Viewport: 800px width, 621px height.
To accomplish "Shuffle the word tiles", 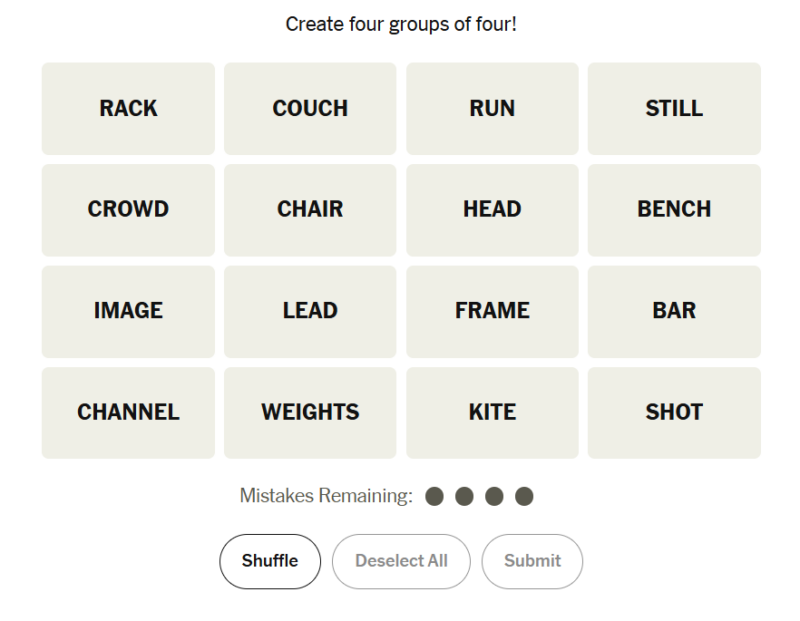I will (270, 561).
